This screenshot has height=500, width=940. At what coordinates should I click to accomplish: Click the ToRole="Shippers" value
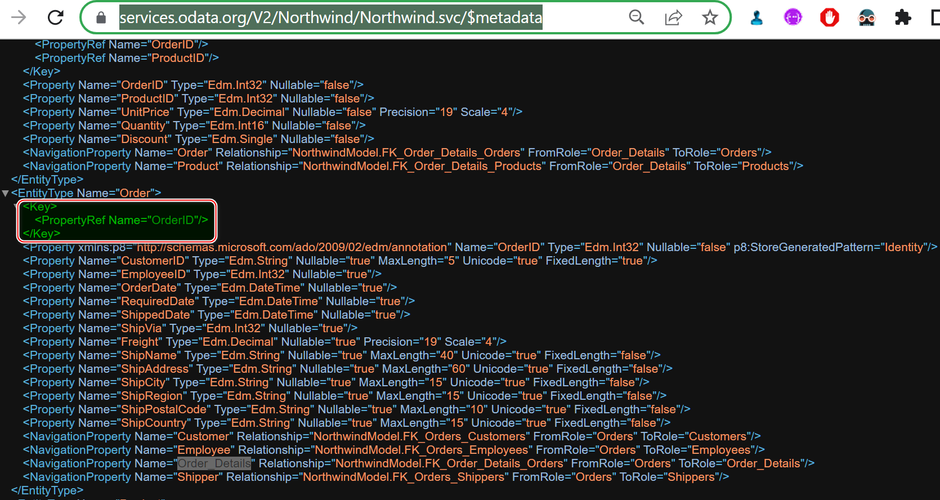[x=670, y=477]
